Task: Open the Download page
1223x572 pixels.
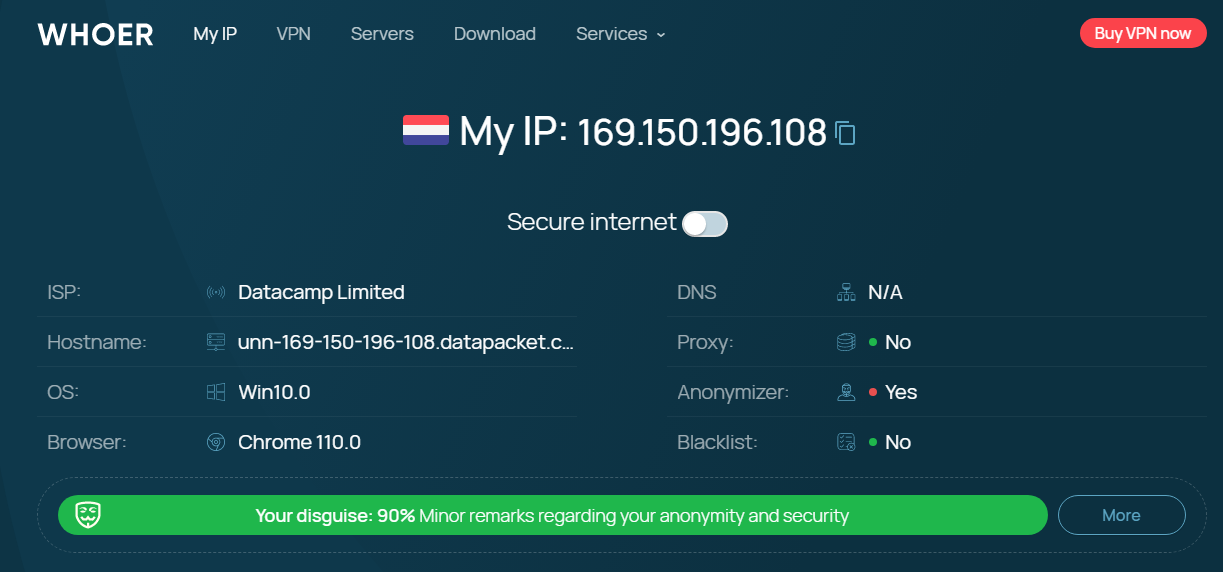Action: pyautogui.click(x=495, y=34)
